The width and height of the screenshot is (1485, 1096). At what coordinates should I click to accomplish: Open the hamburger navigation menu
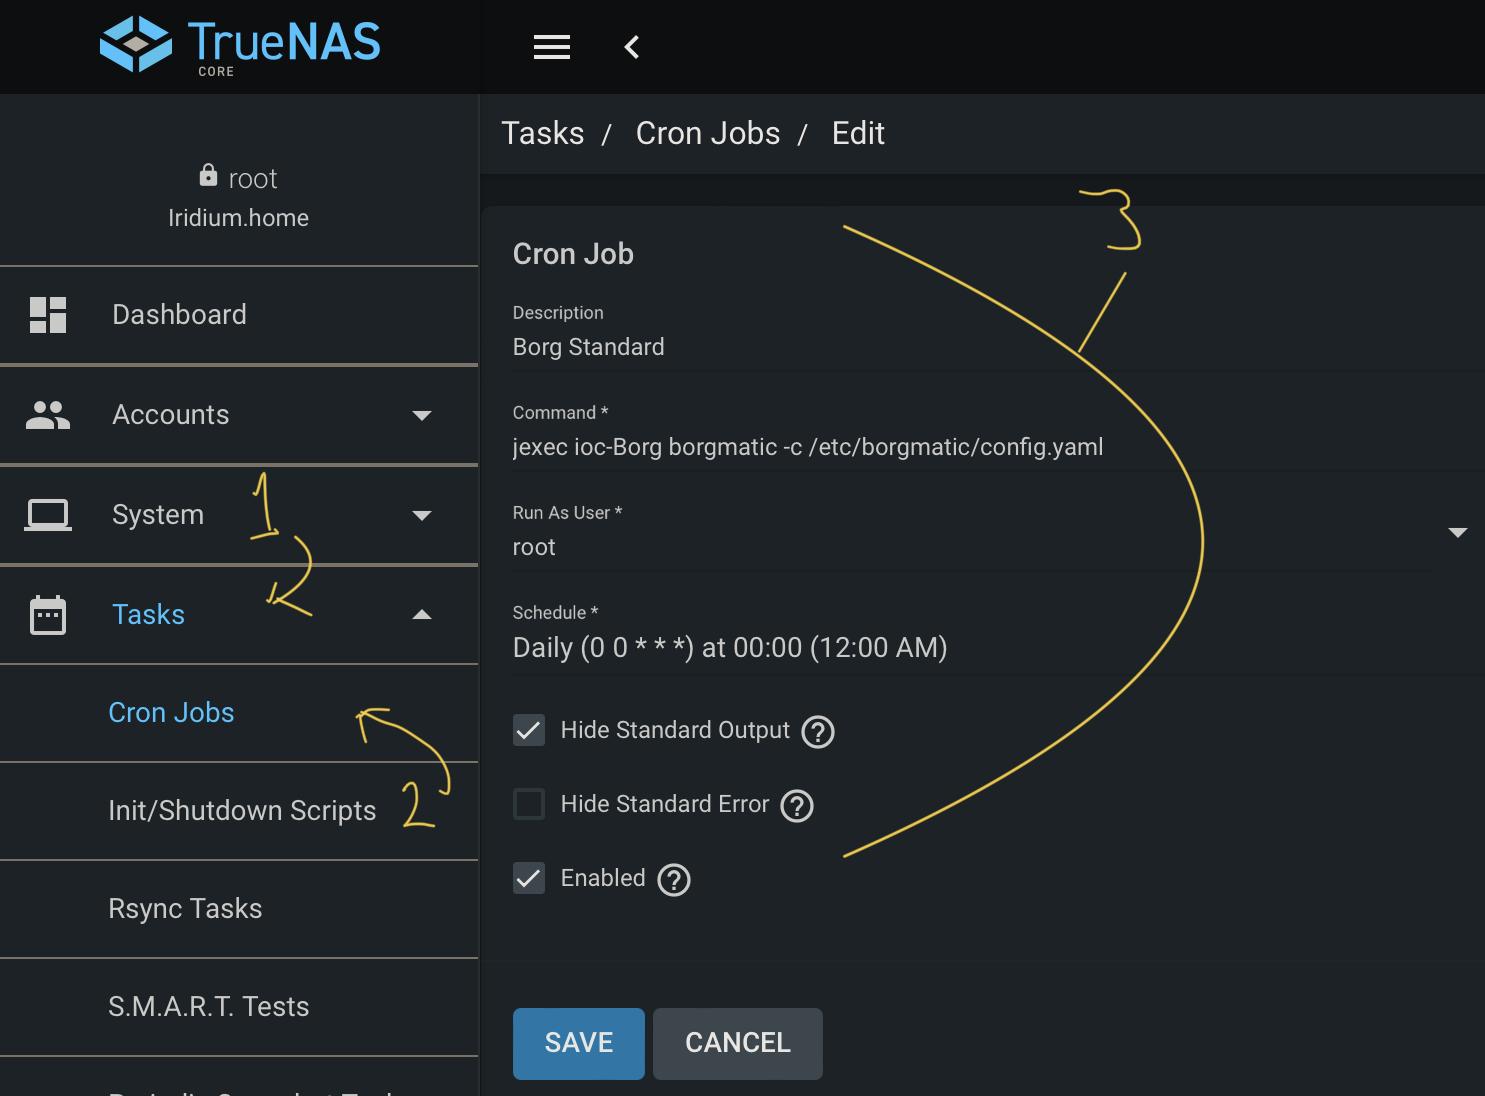pyautogui.click(x=551, y=46)
